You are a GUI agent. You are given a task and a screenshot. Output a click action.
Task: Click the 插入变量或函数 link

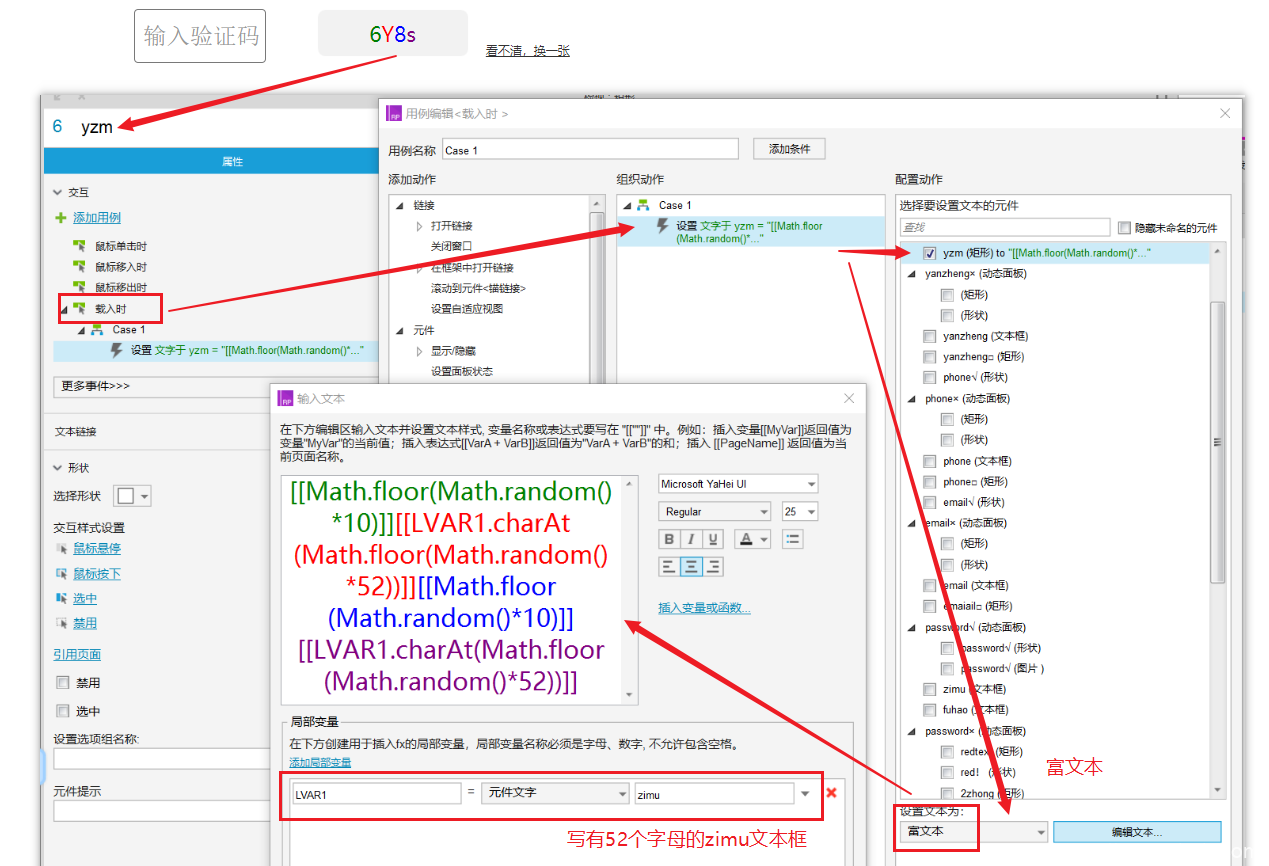point(704,608)
